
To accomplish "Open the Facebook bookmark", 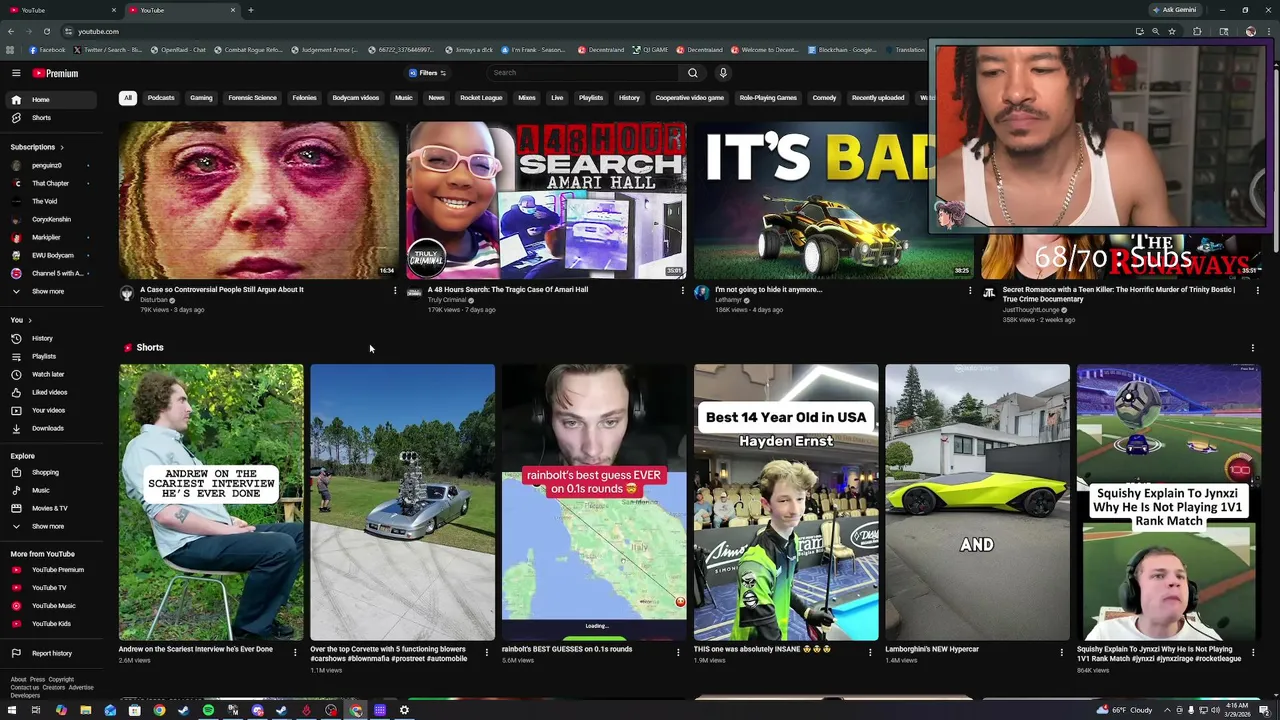I will (47, 50).
